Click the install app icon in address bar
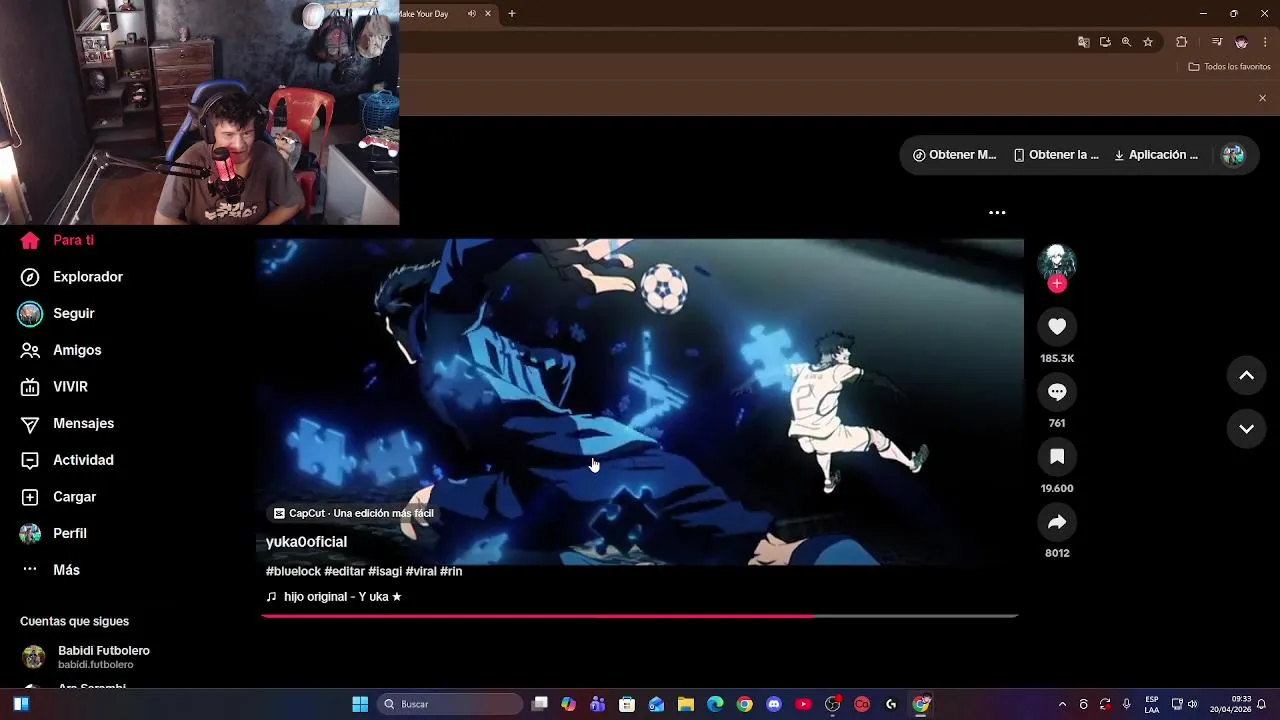The height and width of the screenshot is (720, 1280). pyautogui.click(x=1105, y=42)
